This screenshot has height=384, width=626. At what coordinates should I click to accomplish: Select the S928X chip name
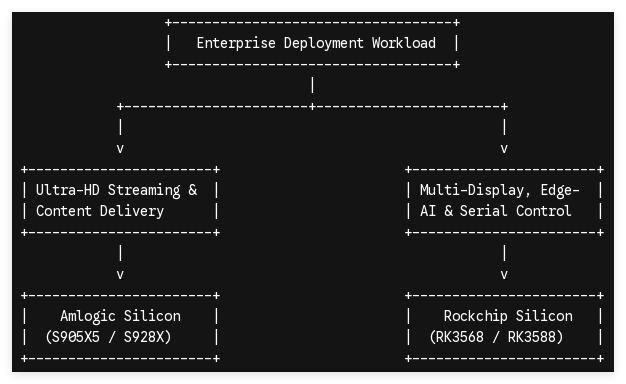[144, 337]
